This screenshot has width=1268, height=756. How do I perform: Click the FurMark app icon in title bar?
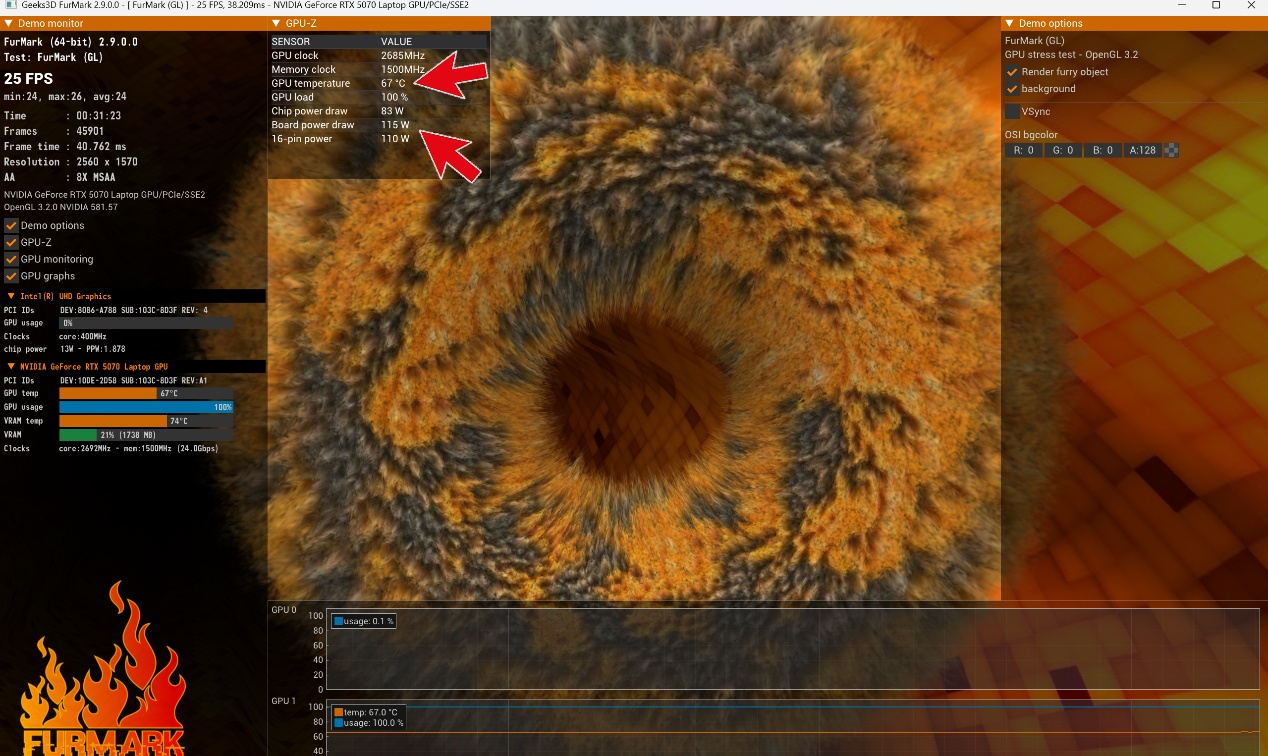tap(9, 6)
